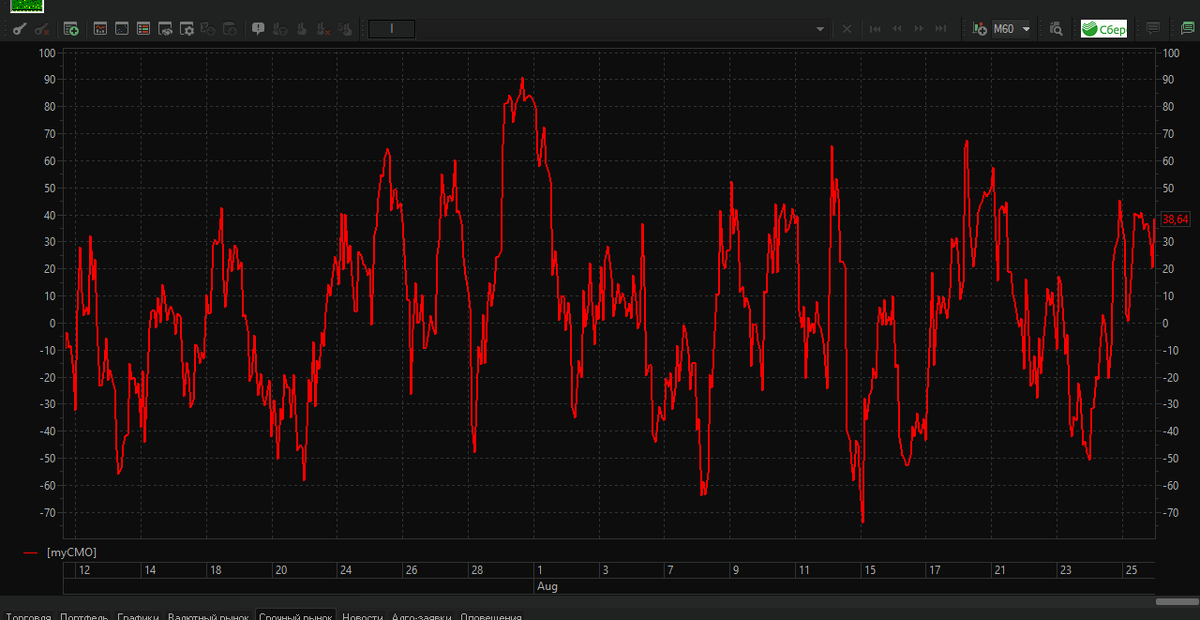This screenshot has width=1200, height=620.
Task: Click the rewind double-arrow button
Action: click(897, 29)
